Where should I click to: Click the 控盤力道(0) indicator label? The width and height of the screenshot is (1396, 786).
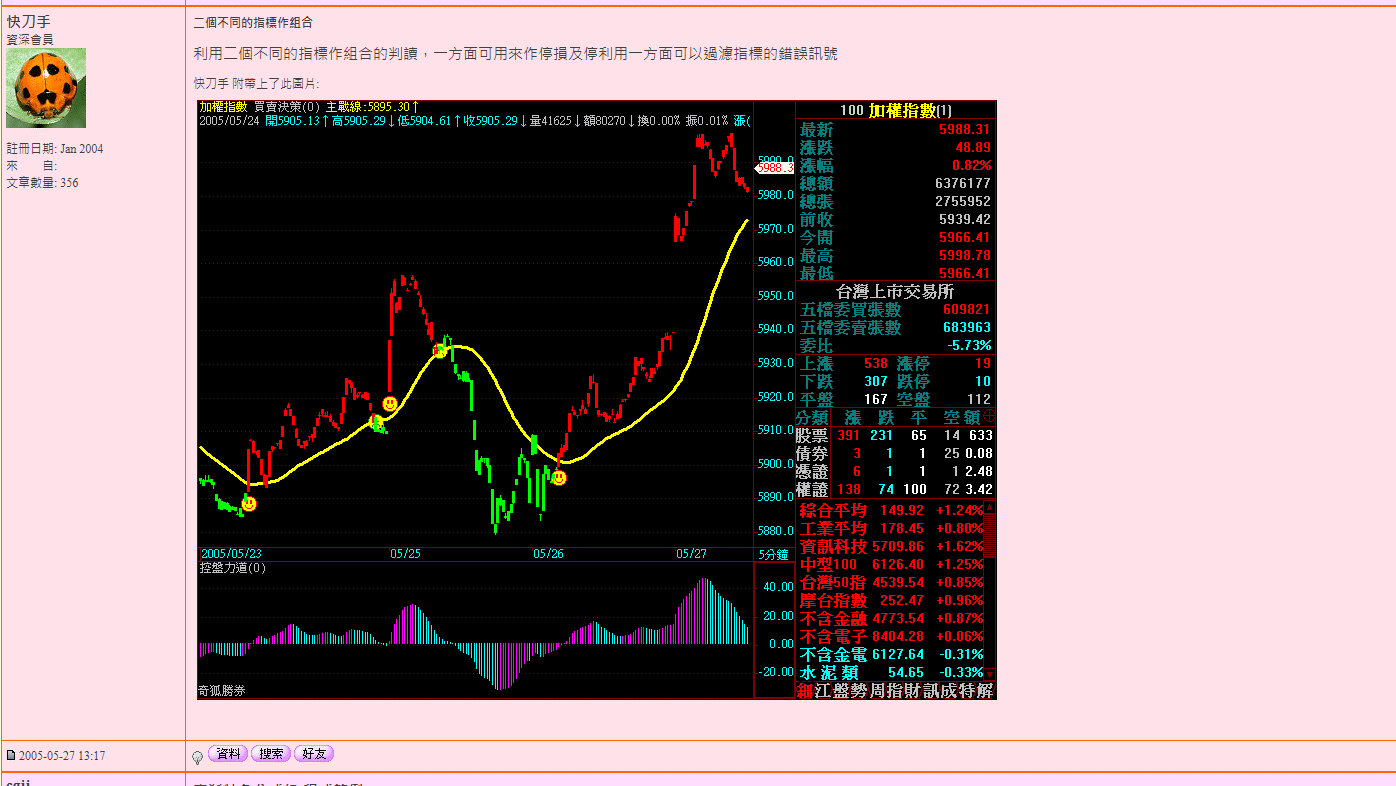pyautogui.click(x=232, y=568)
